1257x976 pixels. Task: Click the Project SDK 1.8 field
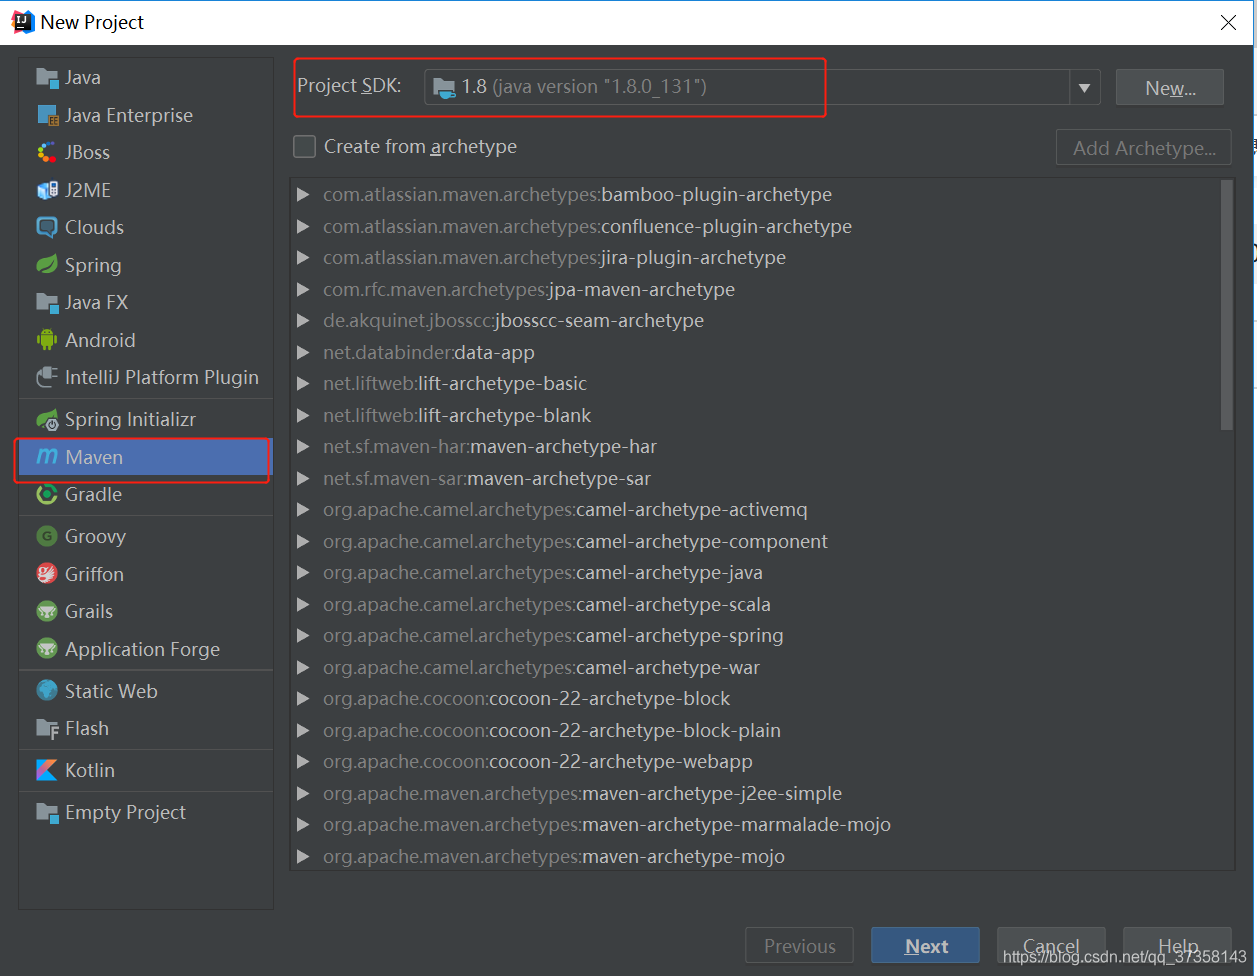point(747,87)
